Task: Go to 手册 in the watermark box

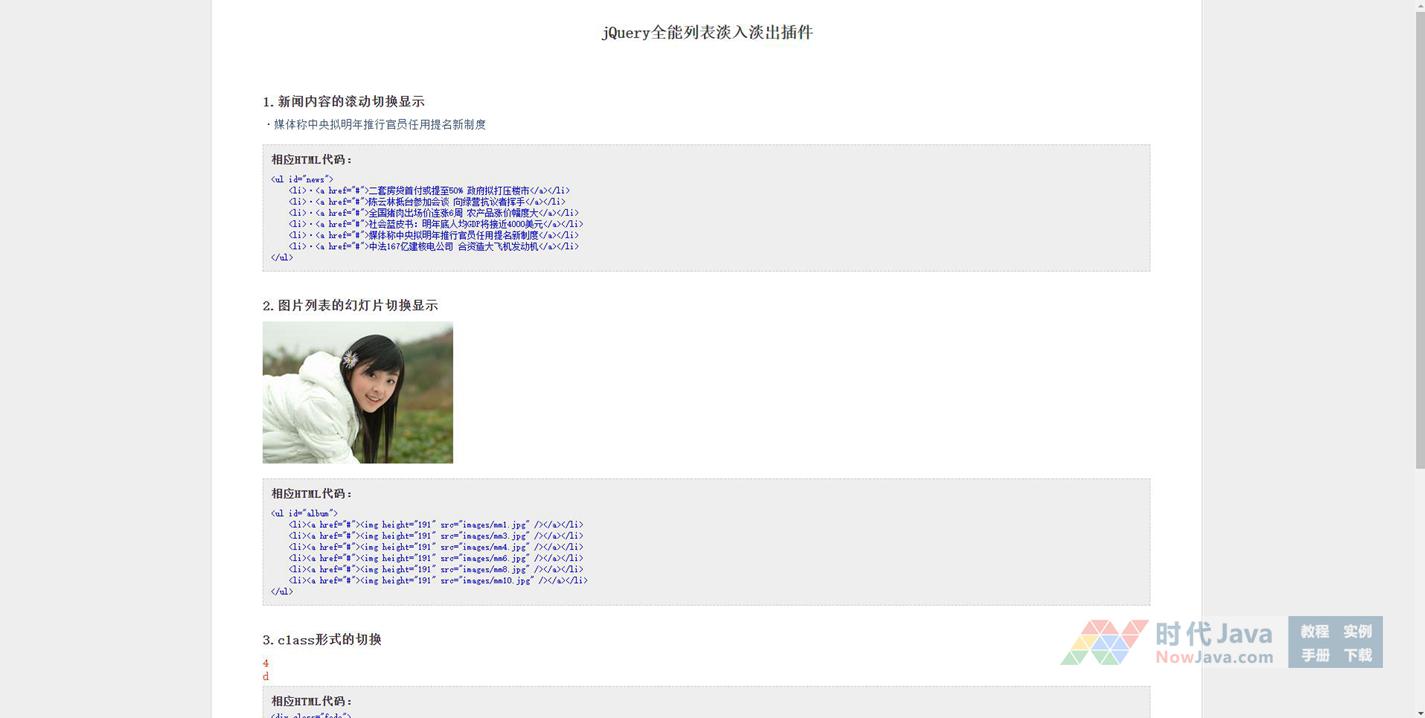Action: (x=1314, y=655)
